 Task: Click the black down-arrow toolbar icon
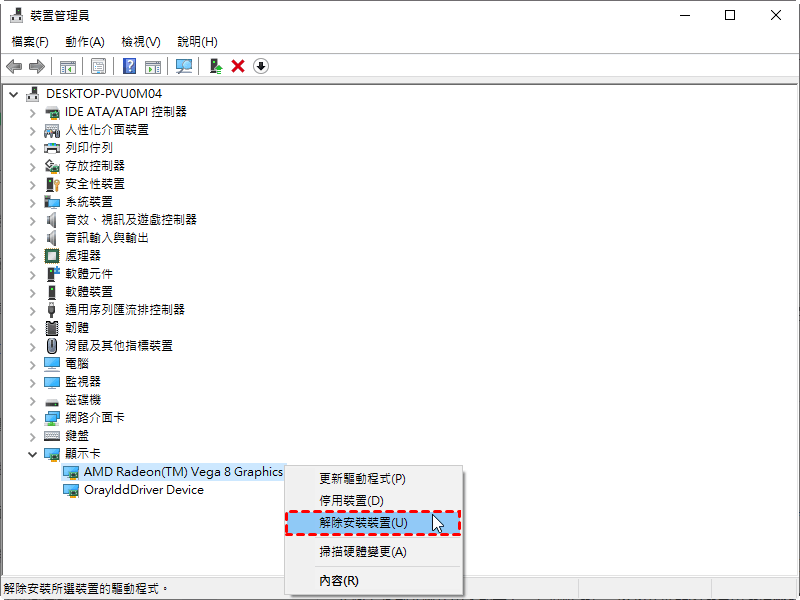(261, 66)
